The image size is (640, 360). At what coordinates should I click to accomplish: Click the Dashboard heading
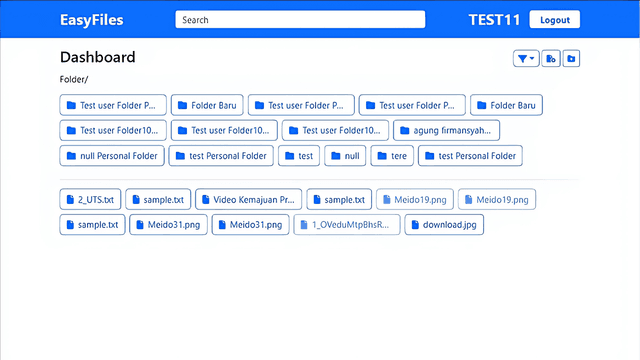98,57
